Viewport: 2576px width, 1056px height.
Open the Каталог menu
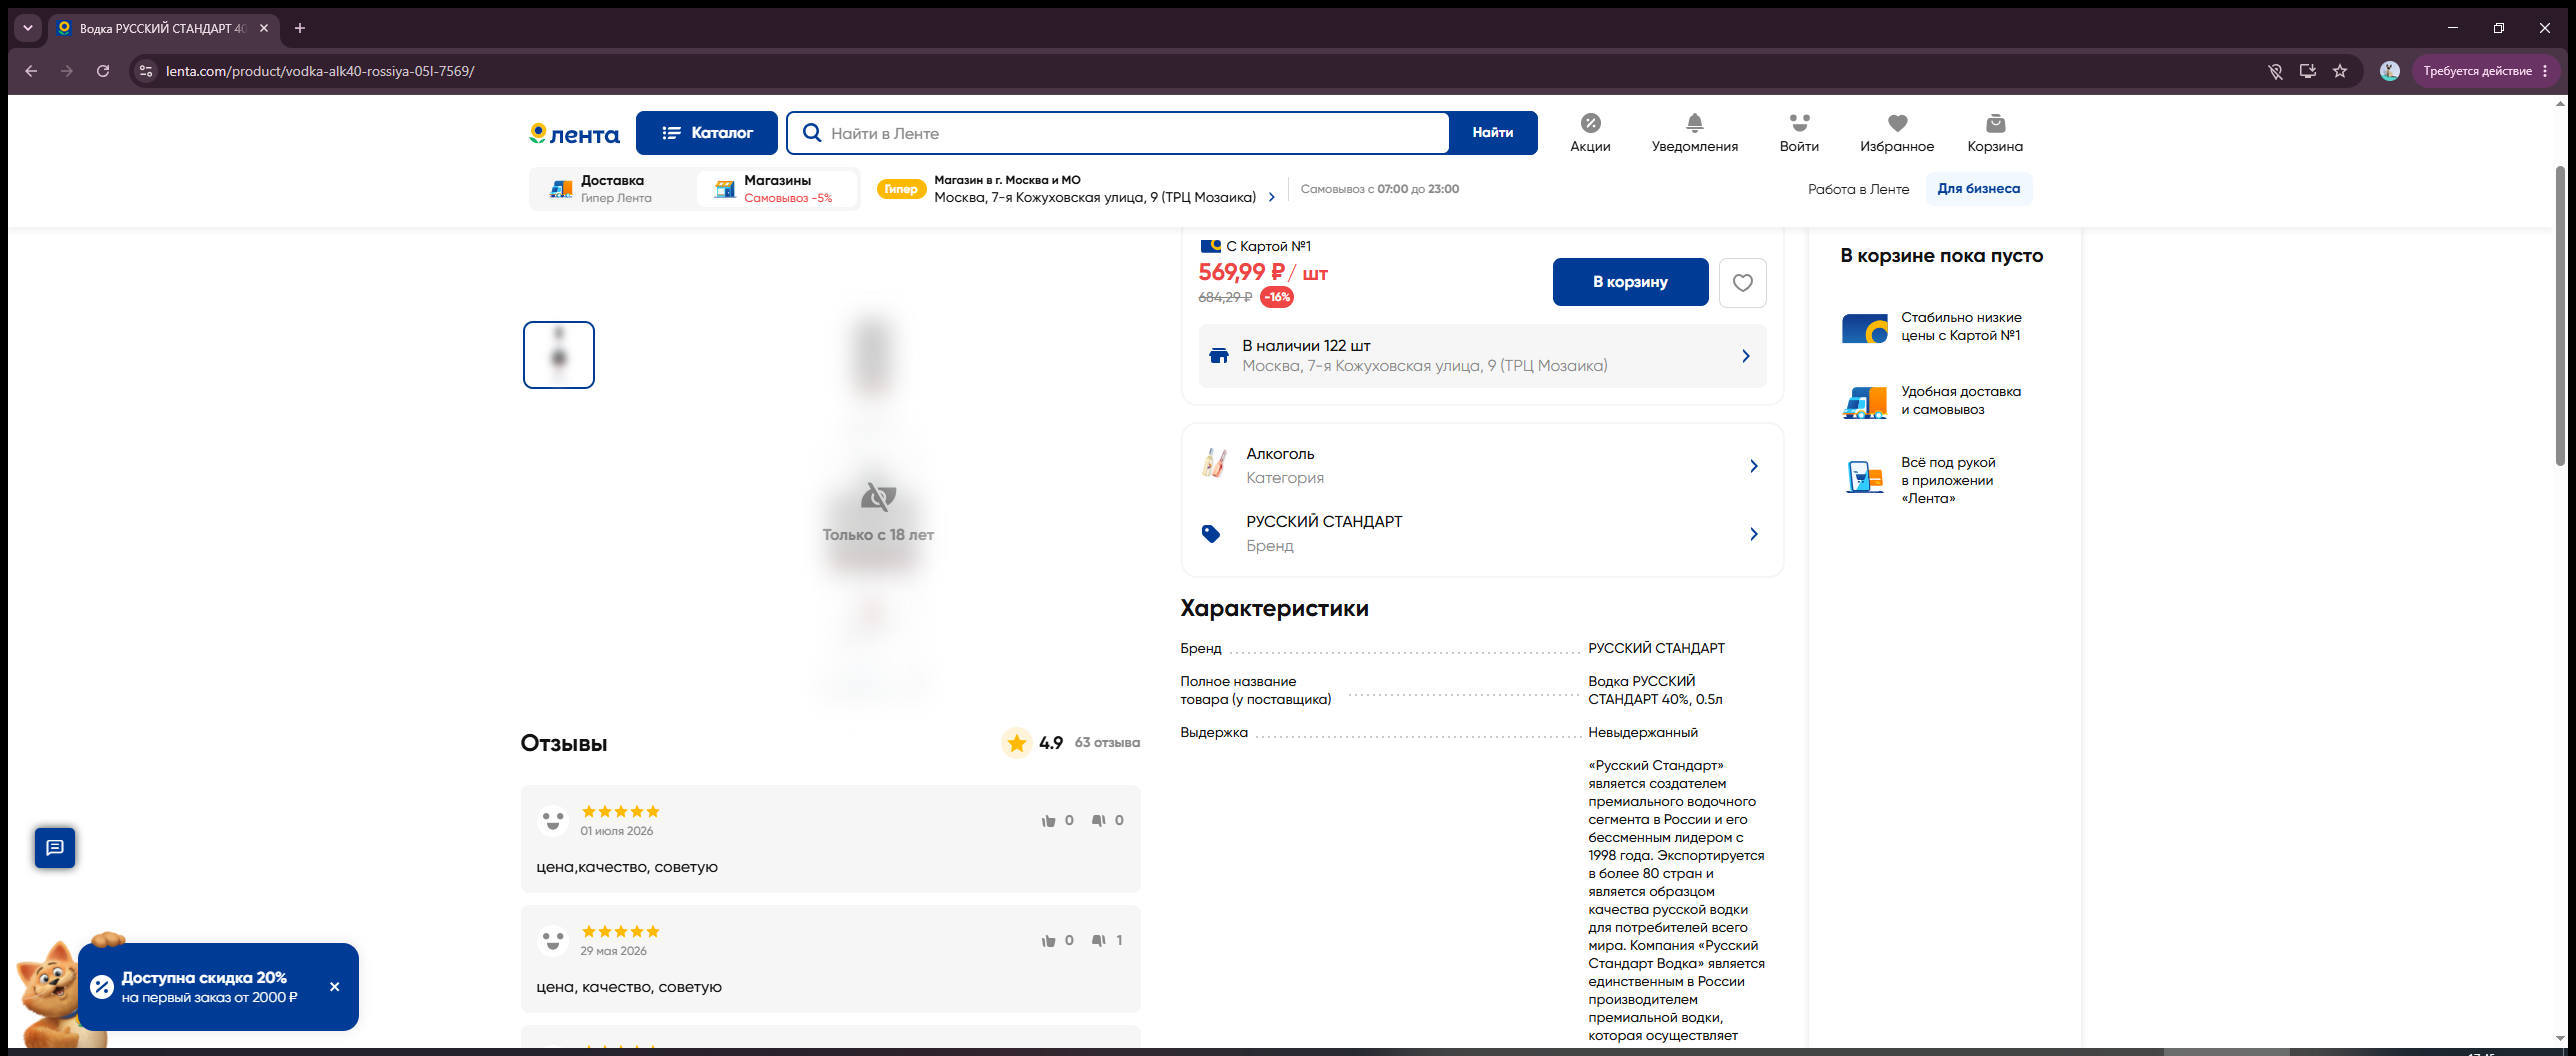[707, 133]
